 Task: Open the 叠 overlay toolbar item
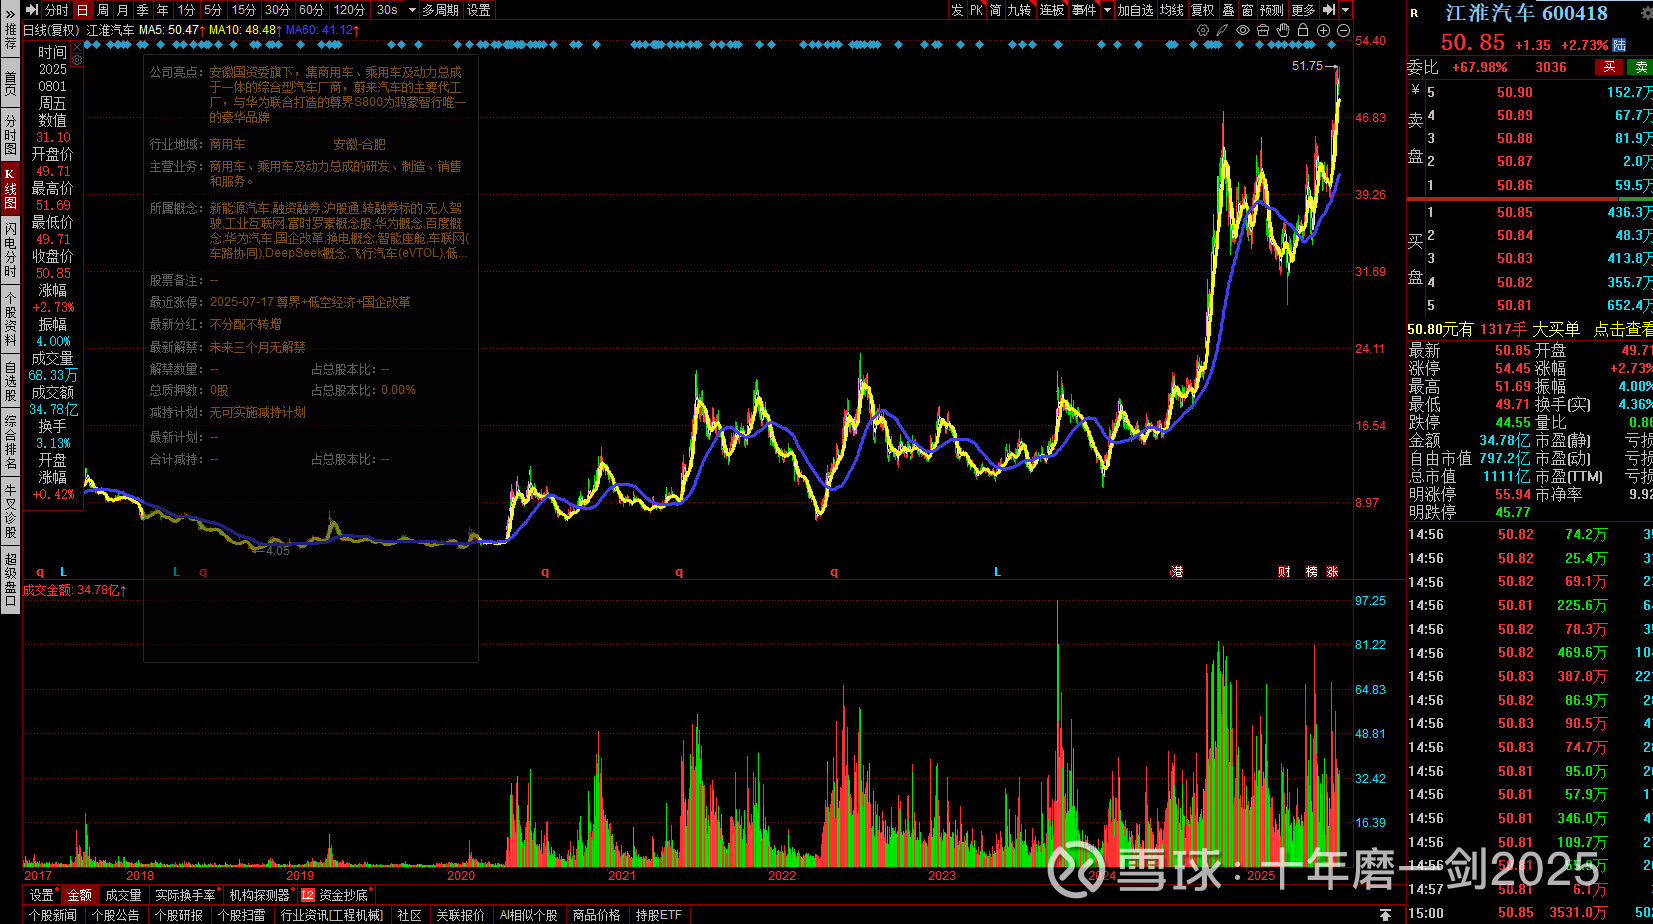click(x=1228, y=10)
